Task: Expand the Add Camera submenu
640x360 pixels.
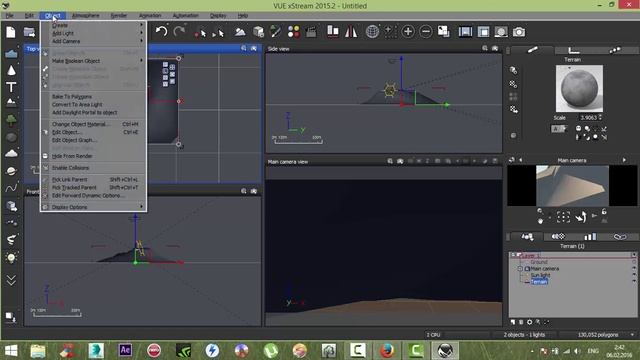Action: 93,41
